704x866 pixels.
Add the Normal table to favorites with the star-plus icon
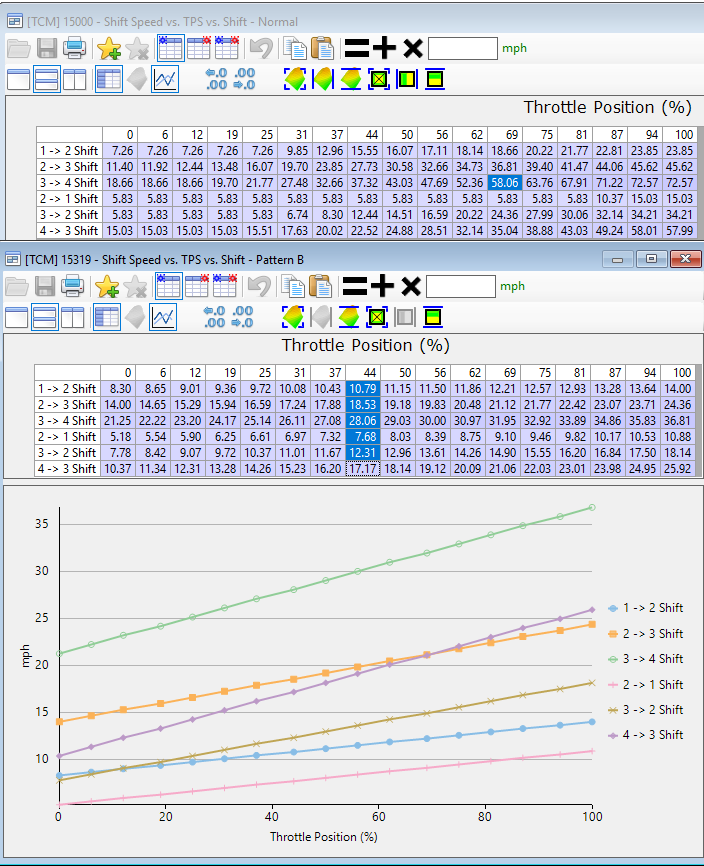pos(109,49)
